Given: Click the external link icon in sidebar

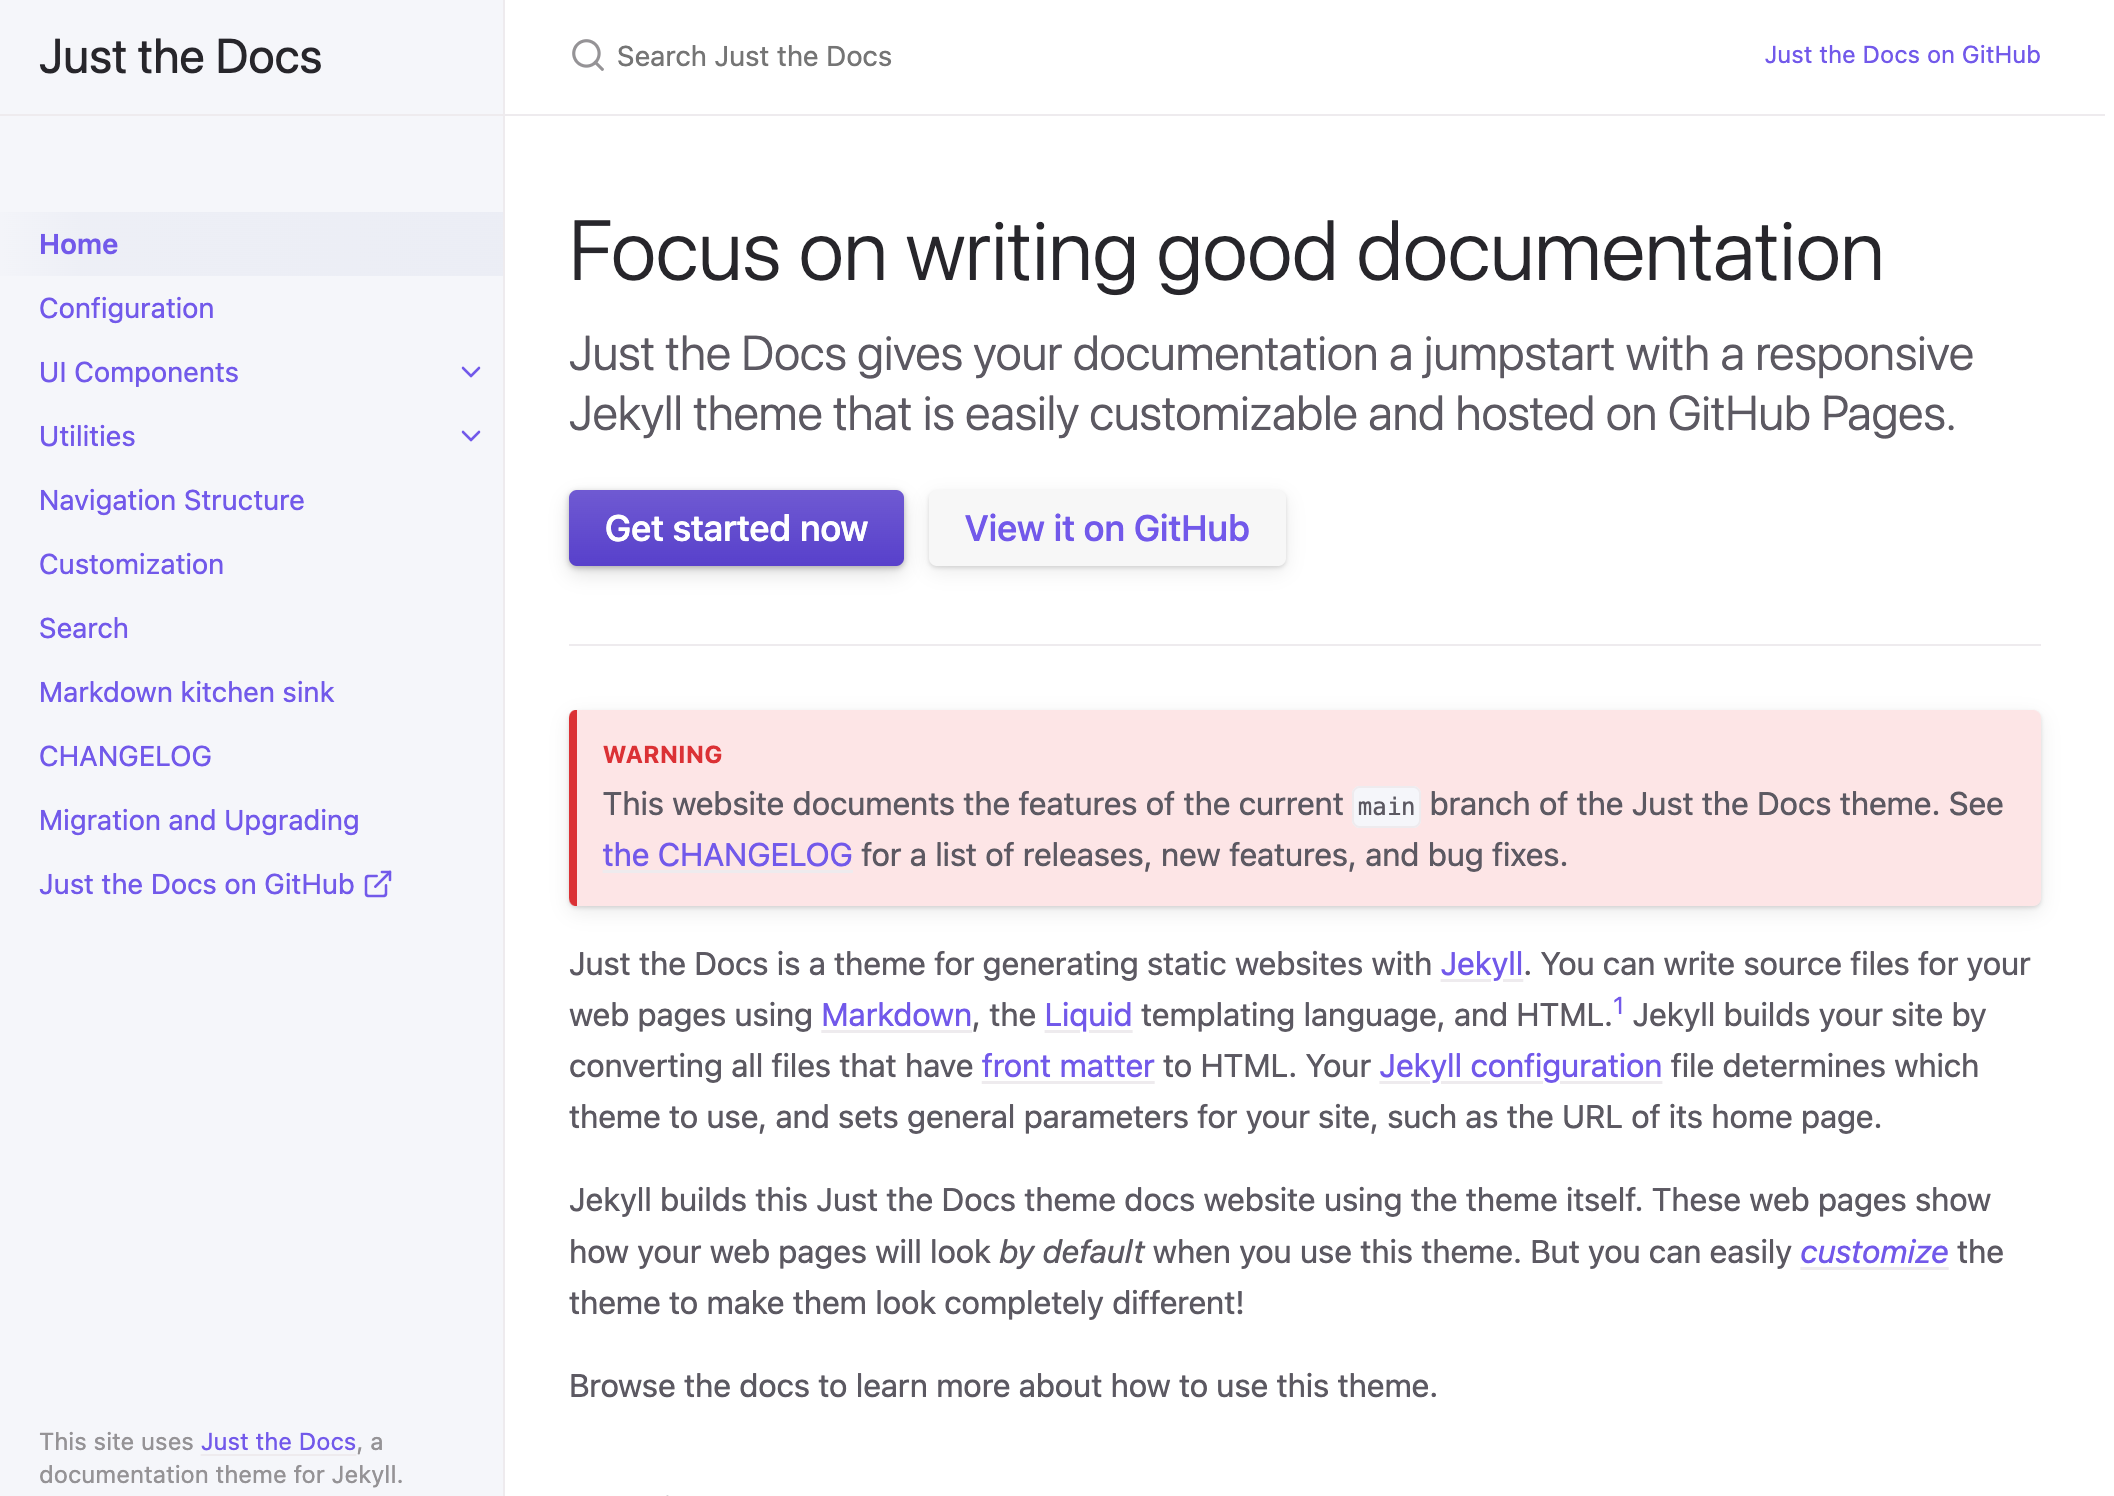Looking at the screenshot, I should tap(378, 884).
